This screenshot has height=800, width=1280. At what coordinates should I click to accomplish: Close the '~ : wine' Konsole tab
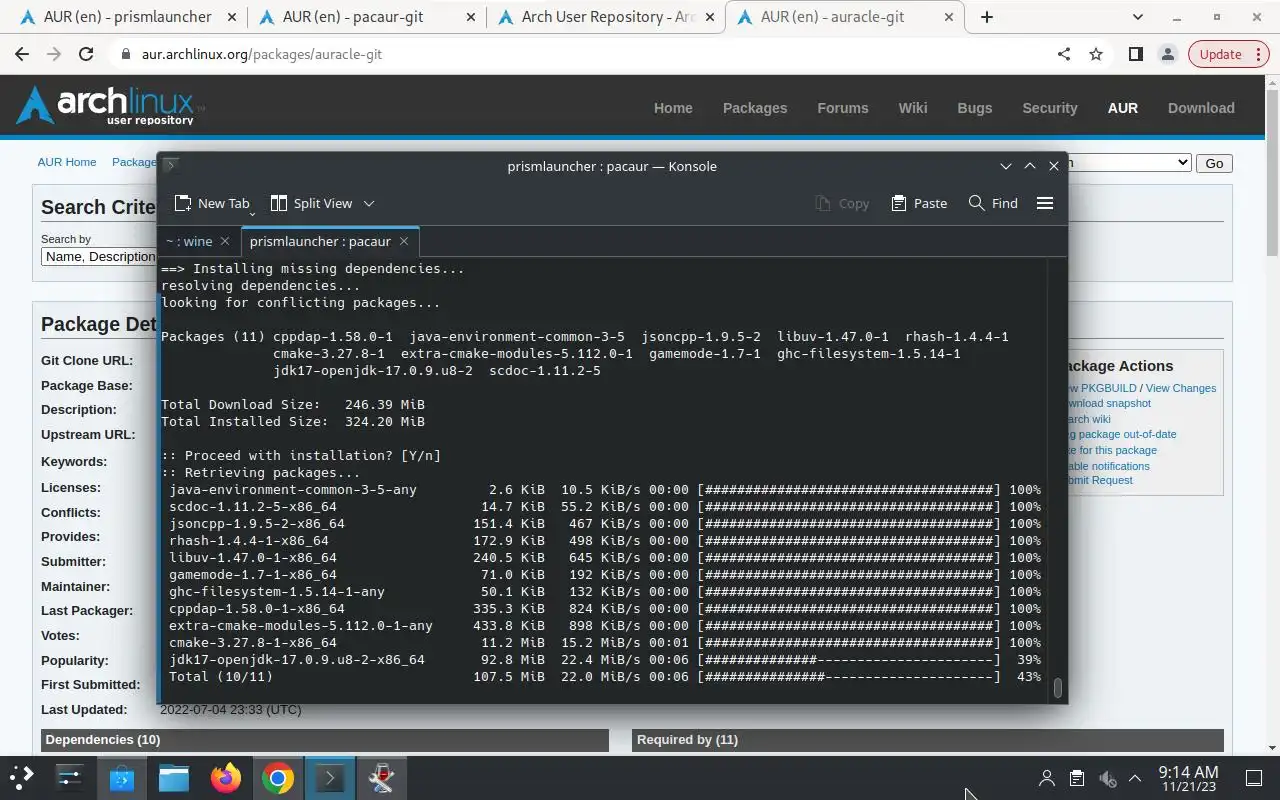(225, 241)
